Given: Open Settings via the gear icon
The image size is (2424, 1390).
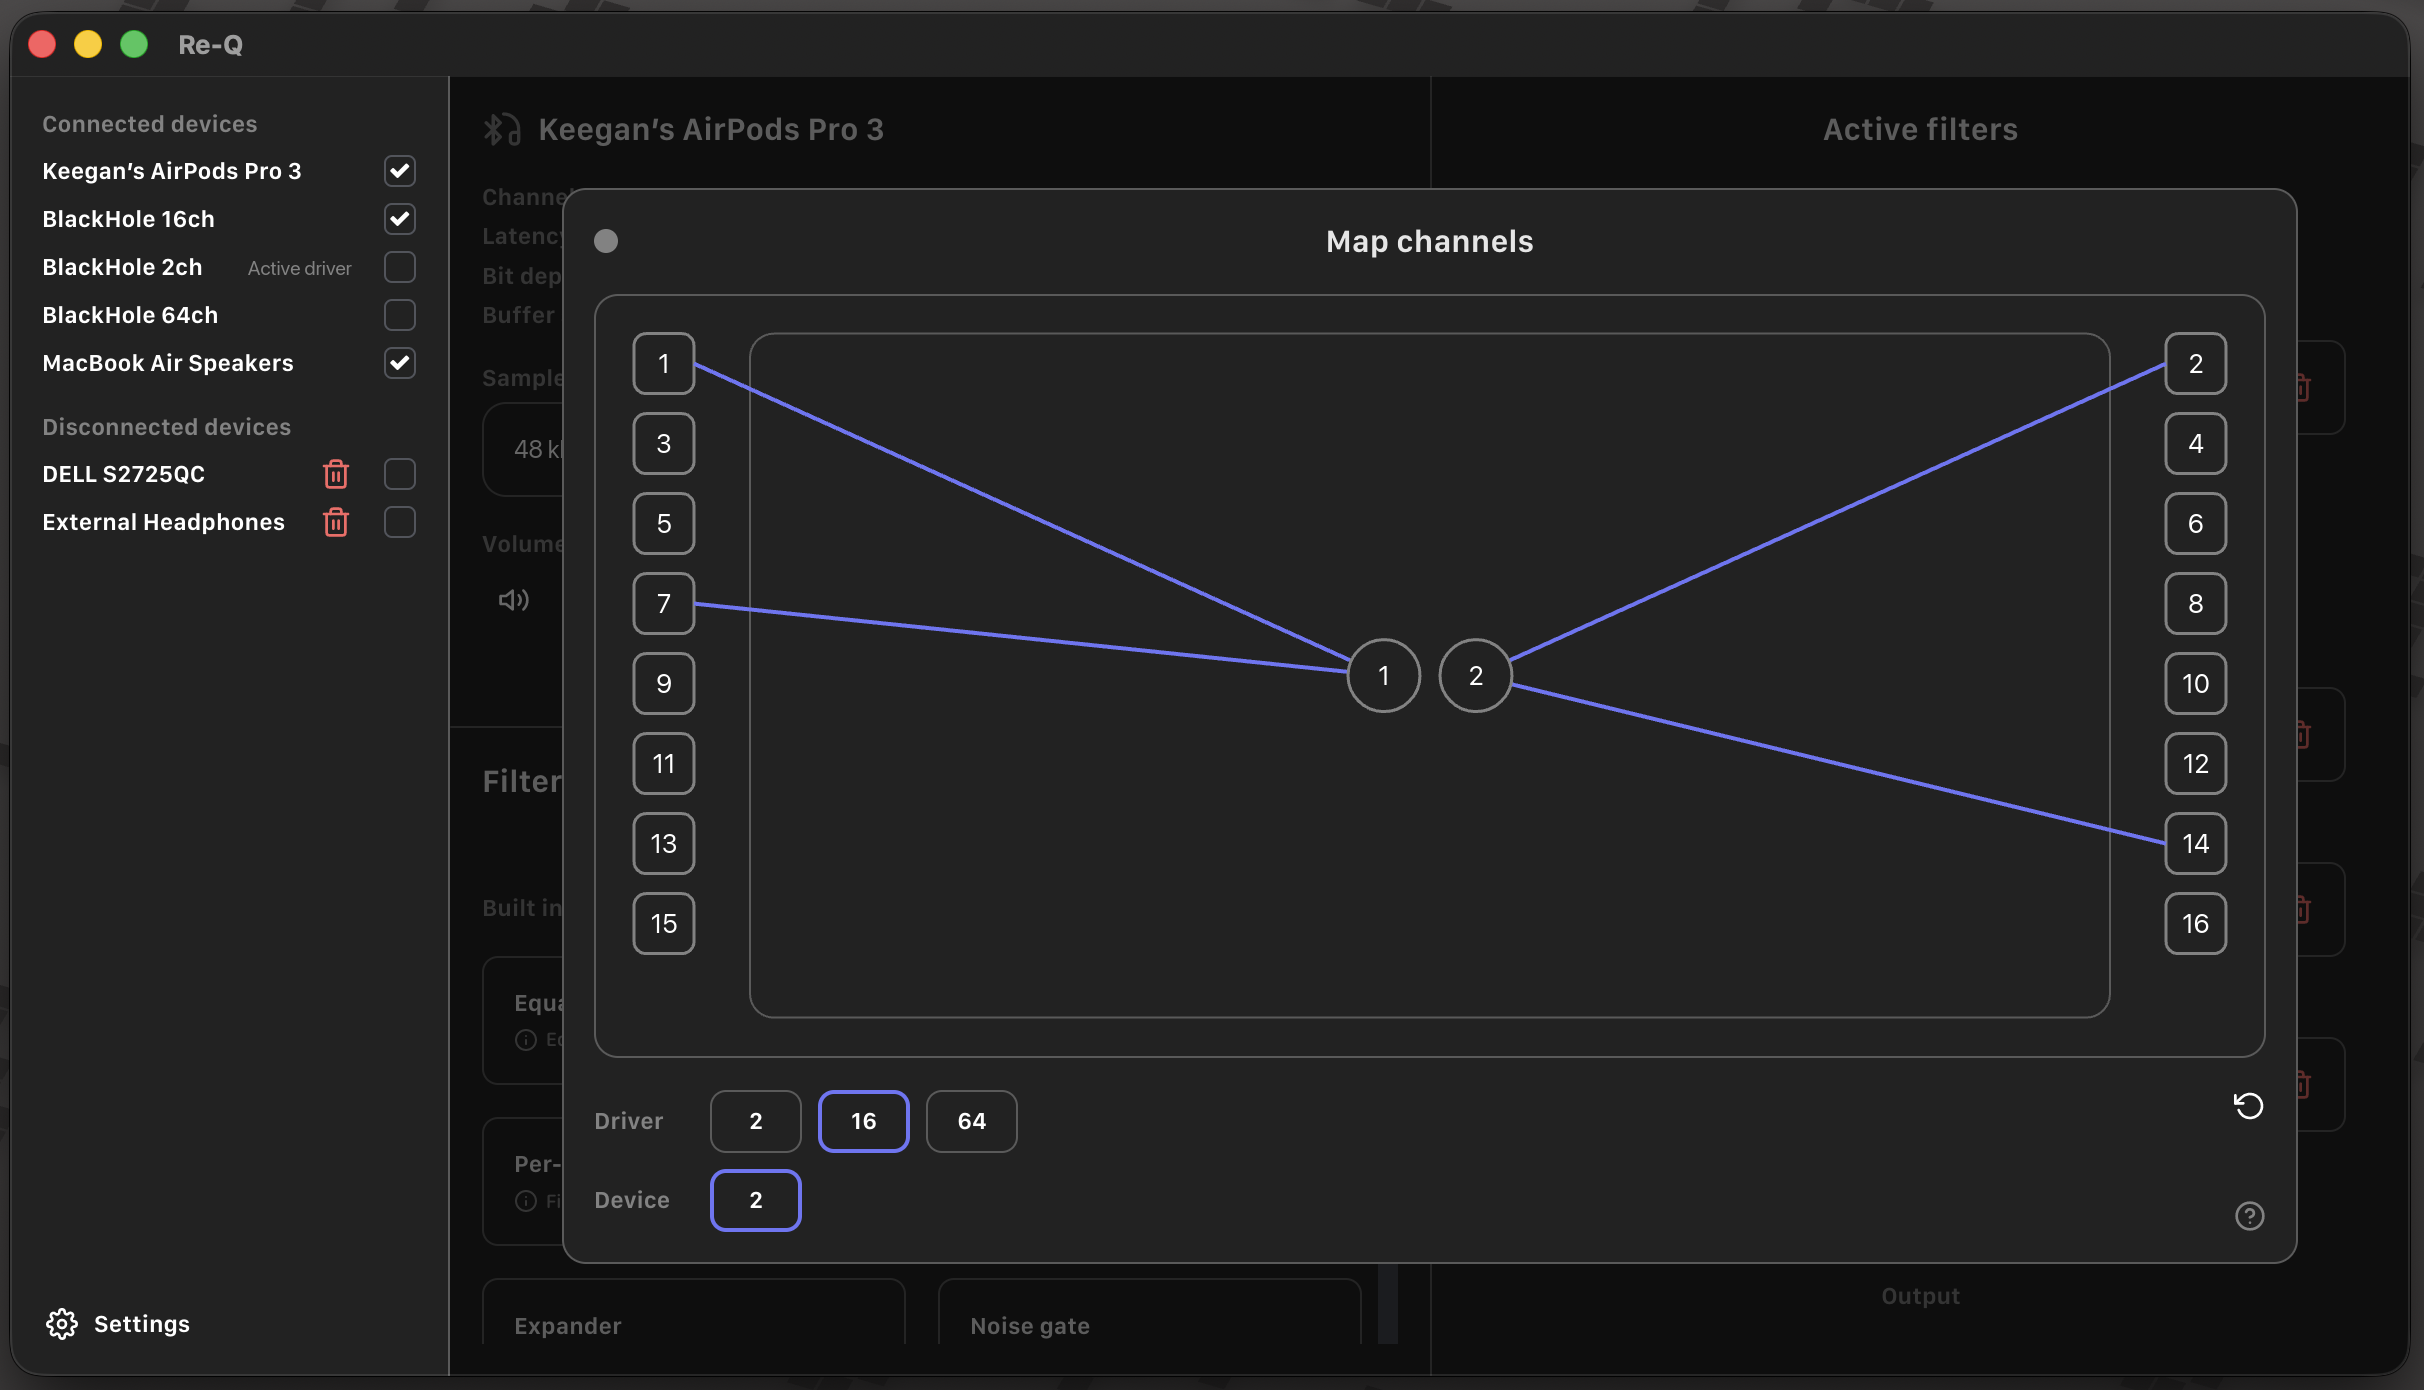Looking at the screenshot, I should 62,1324.
